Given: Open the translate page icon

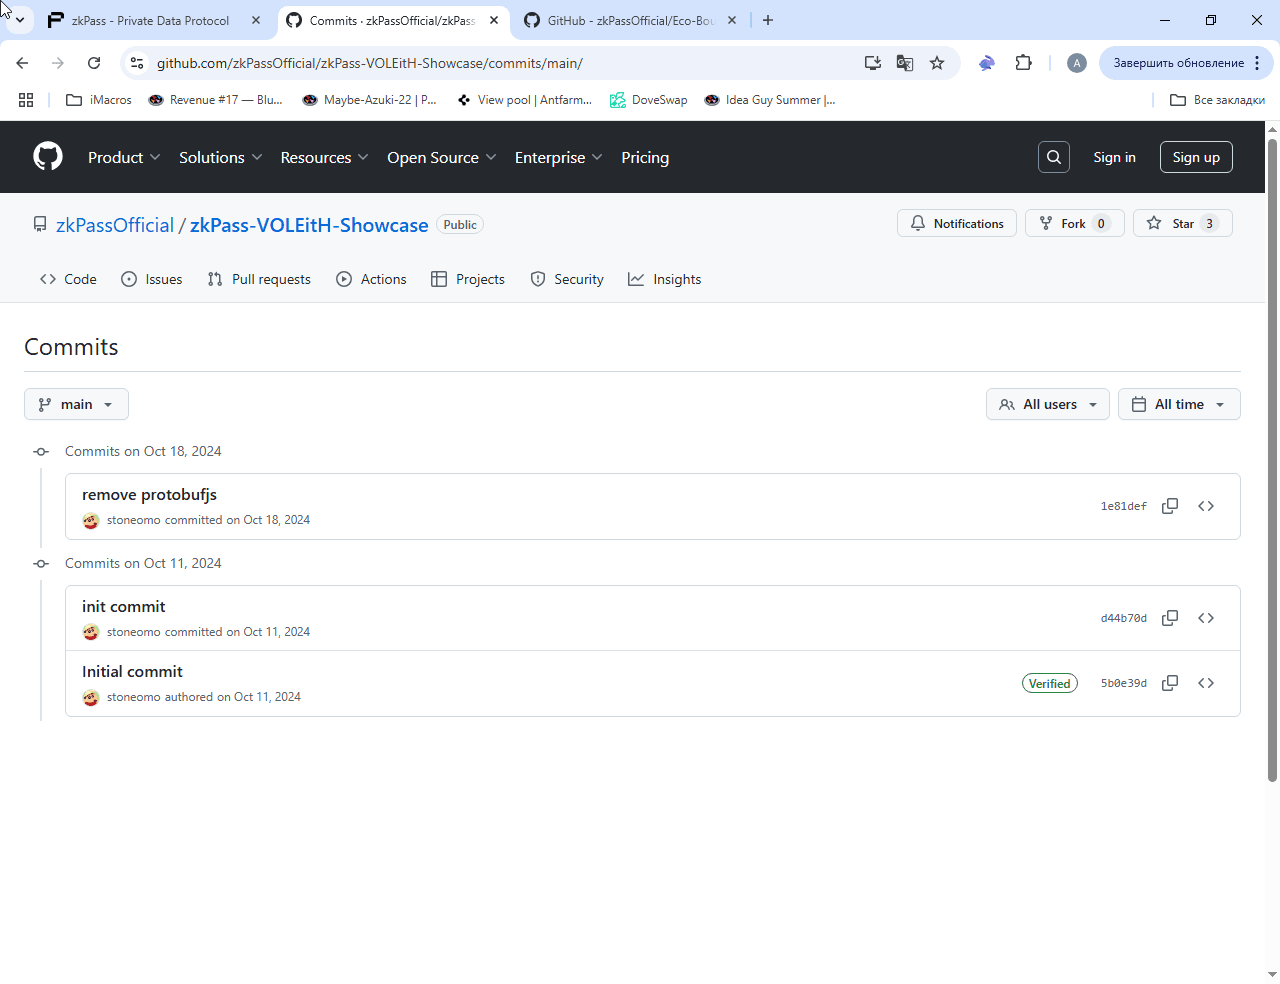Looking at the screenshot, I should click(x=905, y=63).
